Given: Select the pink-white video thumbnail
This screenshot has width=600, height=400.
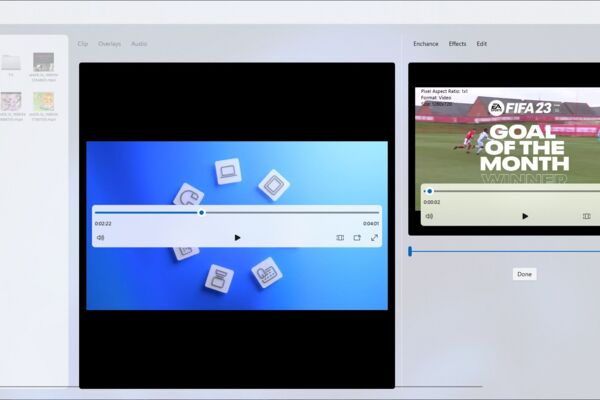Looking at the screenshot, I should (11, 101).
